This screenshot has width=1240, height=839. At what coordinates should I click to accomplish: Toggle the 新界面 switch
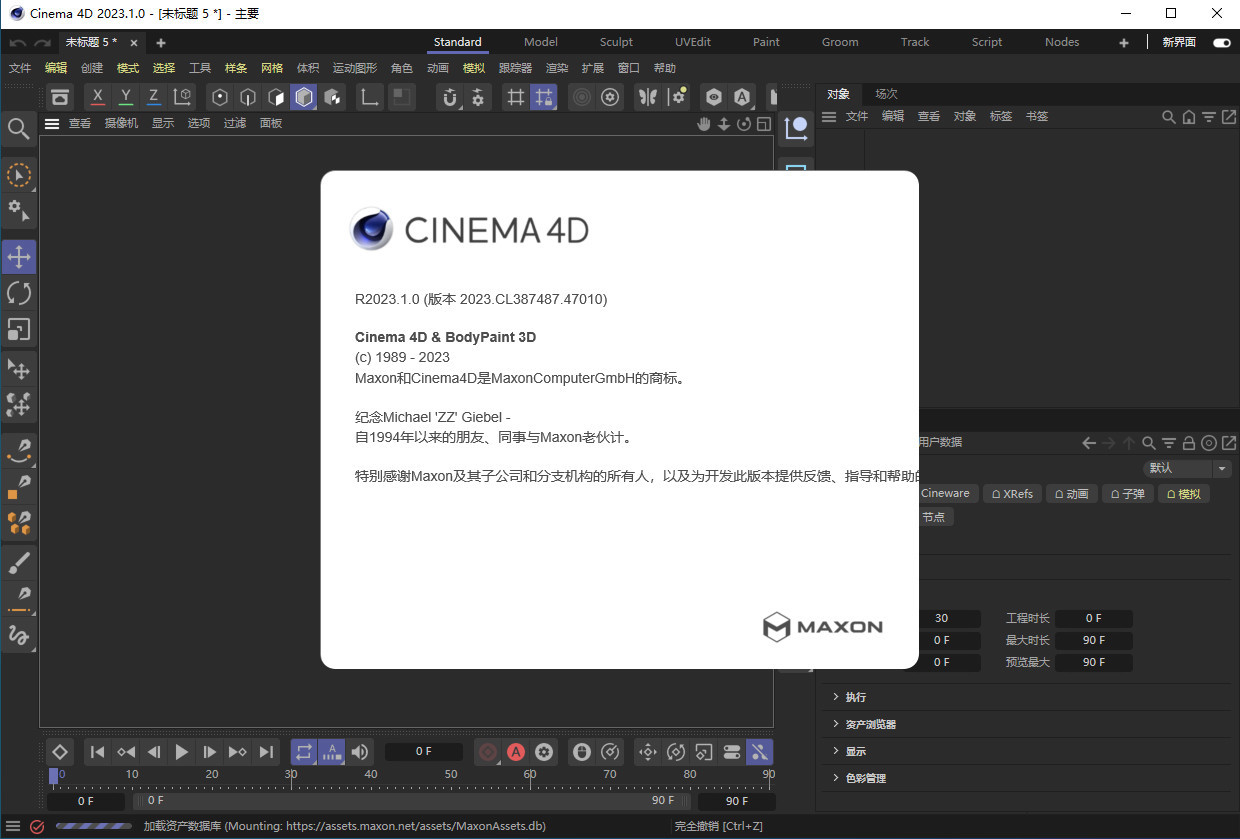click(1221, 42)
